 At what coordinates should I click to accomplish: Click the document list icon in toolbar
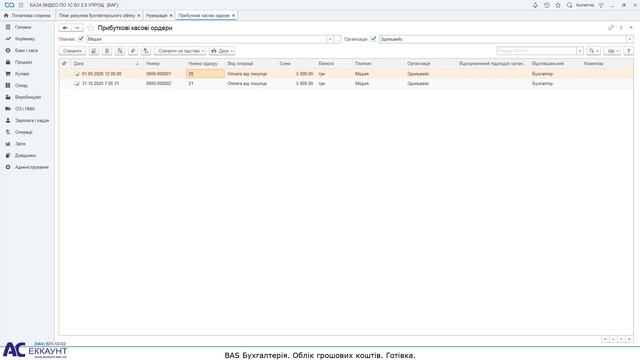107,51
